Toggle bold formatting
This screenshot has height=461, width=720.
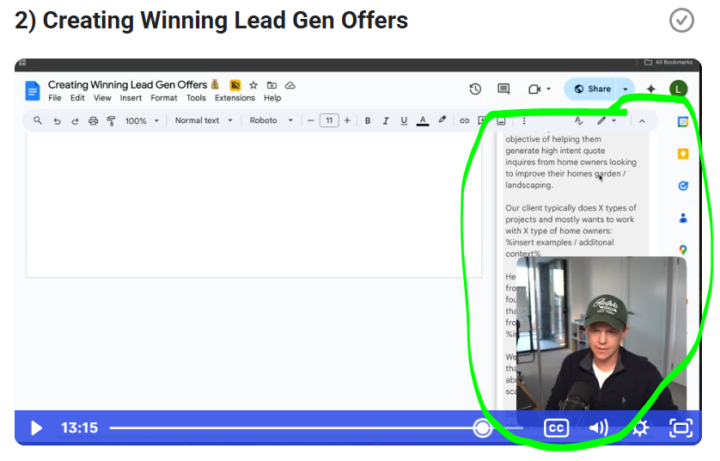[x=367, y=121]
